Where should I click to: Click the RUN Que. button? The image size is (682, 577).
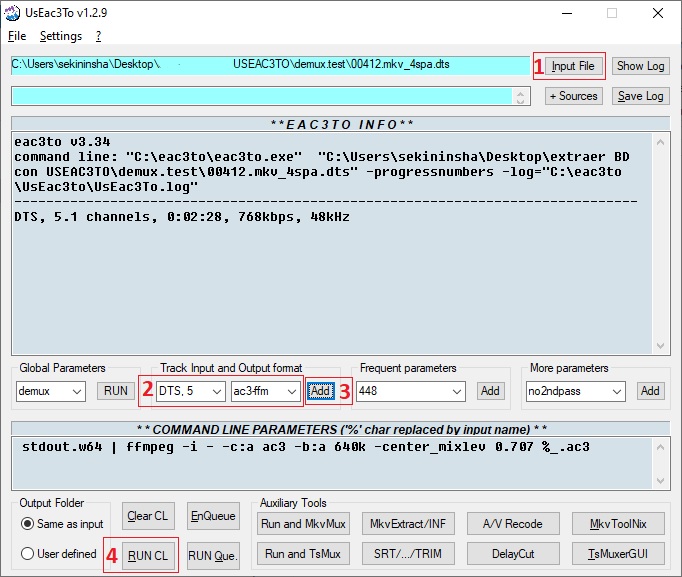(213, 555)
